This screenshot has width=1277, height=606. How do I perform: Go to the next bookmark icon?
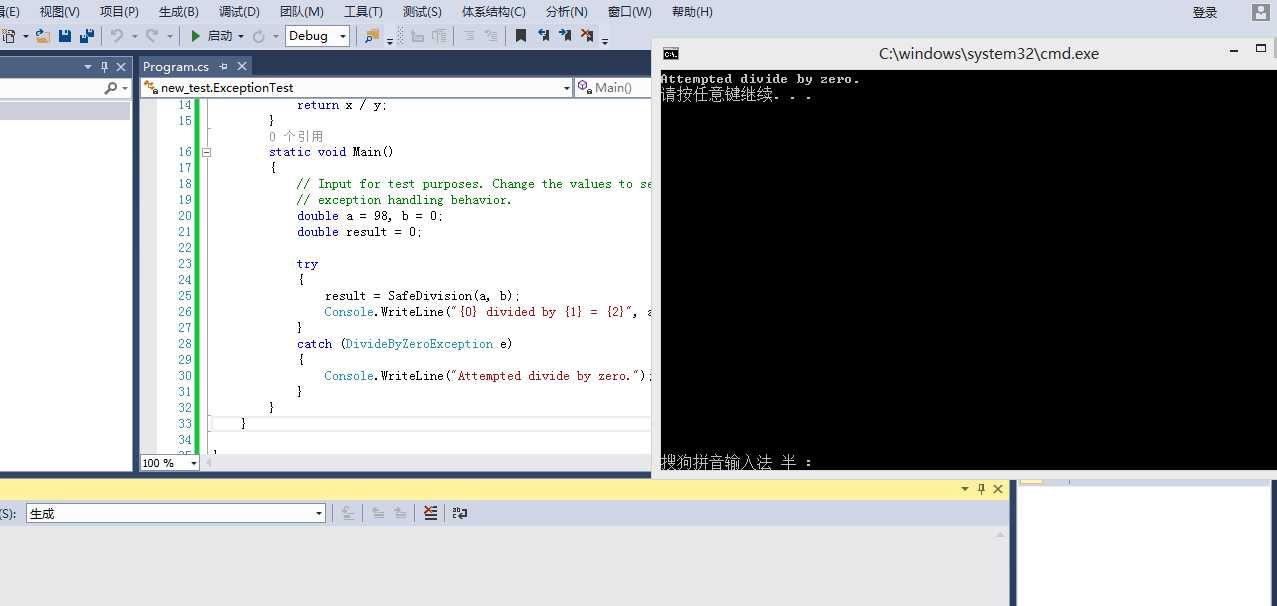click(564, 36)
